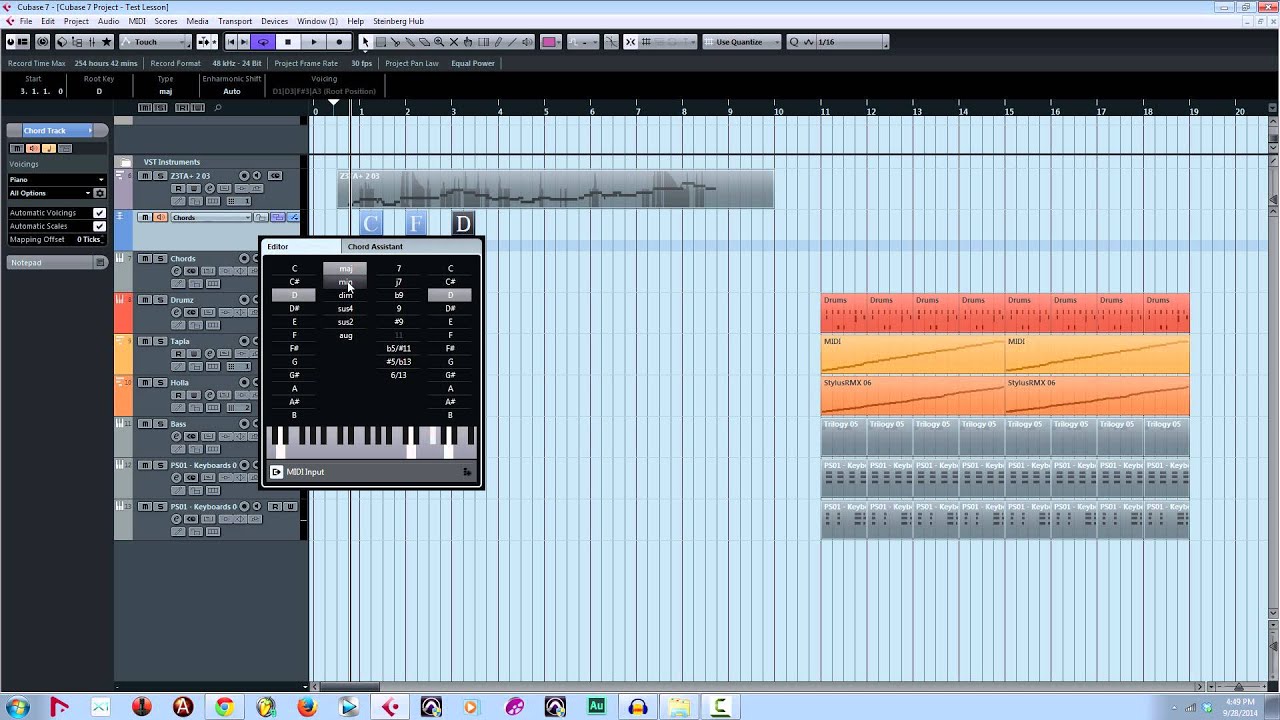The width and height of the screenshot is (1280, 720).
Task: Open the Touch automation mode dropdown
Action: (155, 42)
